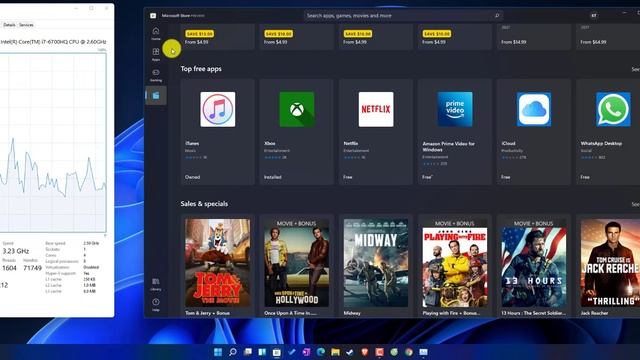Click the From $64.99 card

[608, 37]
